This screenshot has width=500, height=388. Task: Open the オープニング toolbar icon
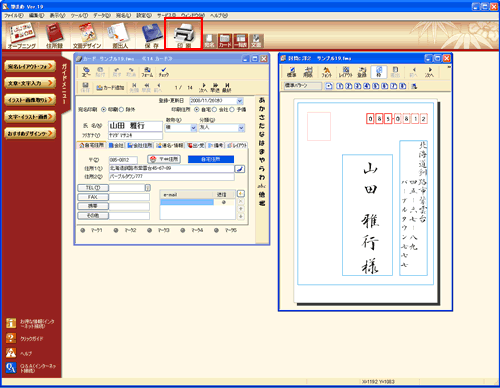[22, 36]
